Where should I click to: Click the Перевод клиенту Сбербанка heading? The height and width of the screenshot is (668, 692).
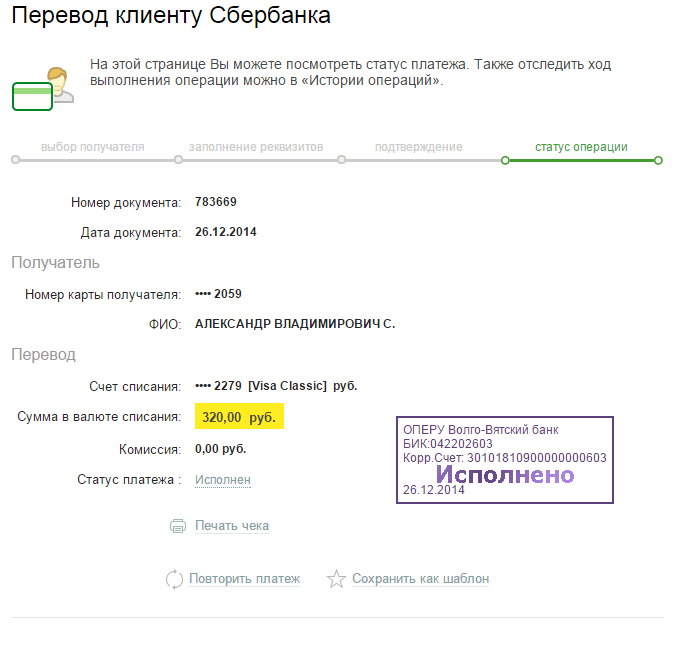click(x=171, y=16)
